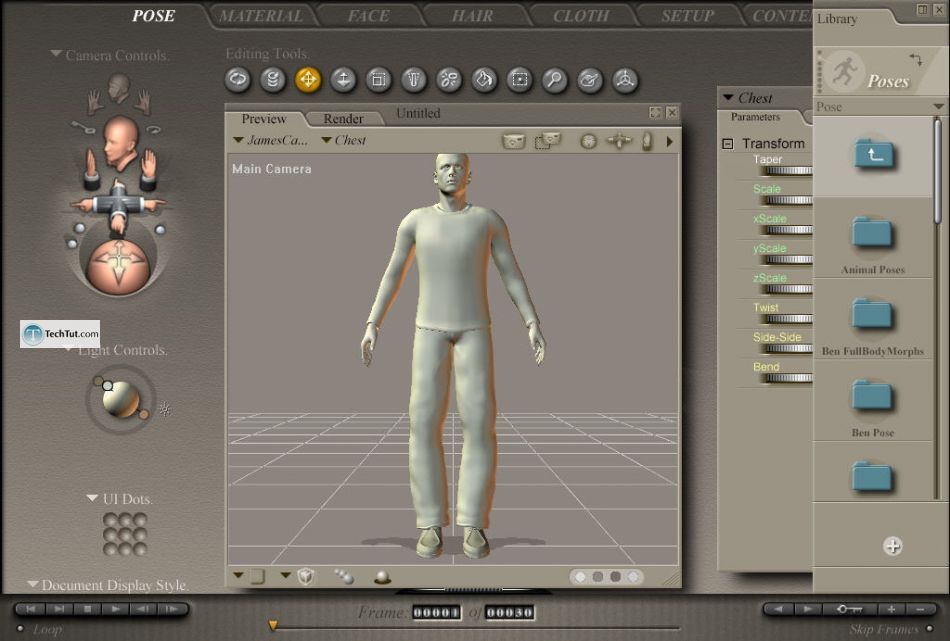Open the Ben FullBodyMorphs folder
The width and height of the screenshot is (950, 641).
pyautogui.click(x=872, y=315)
